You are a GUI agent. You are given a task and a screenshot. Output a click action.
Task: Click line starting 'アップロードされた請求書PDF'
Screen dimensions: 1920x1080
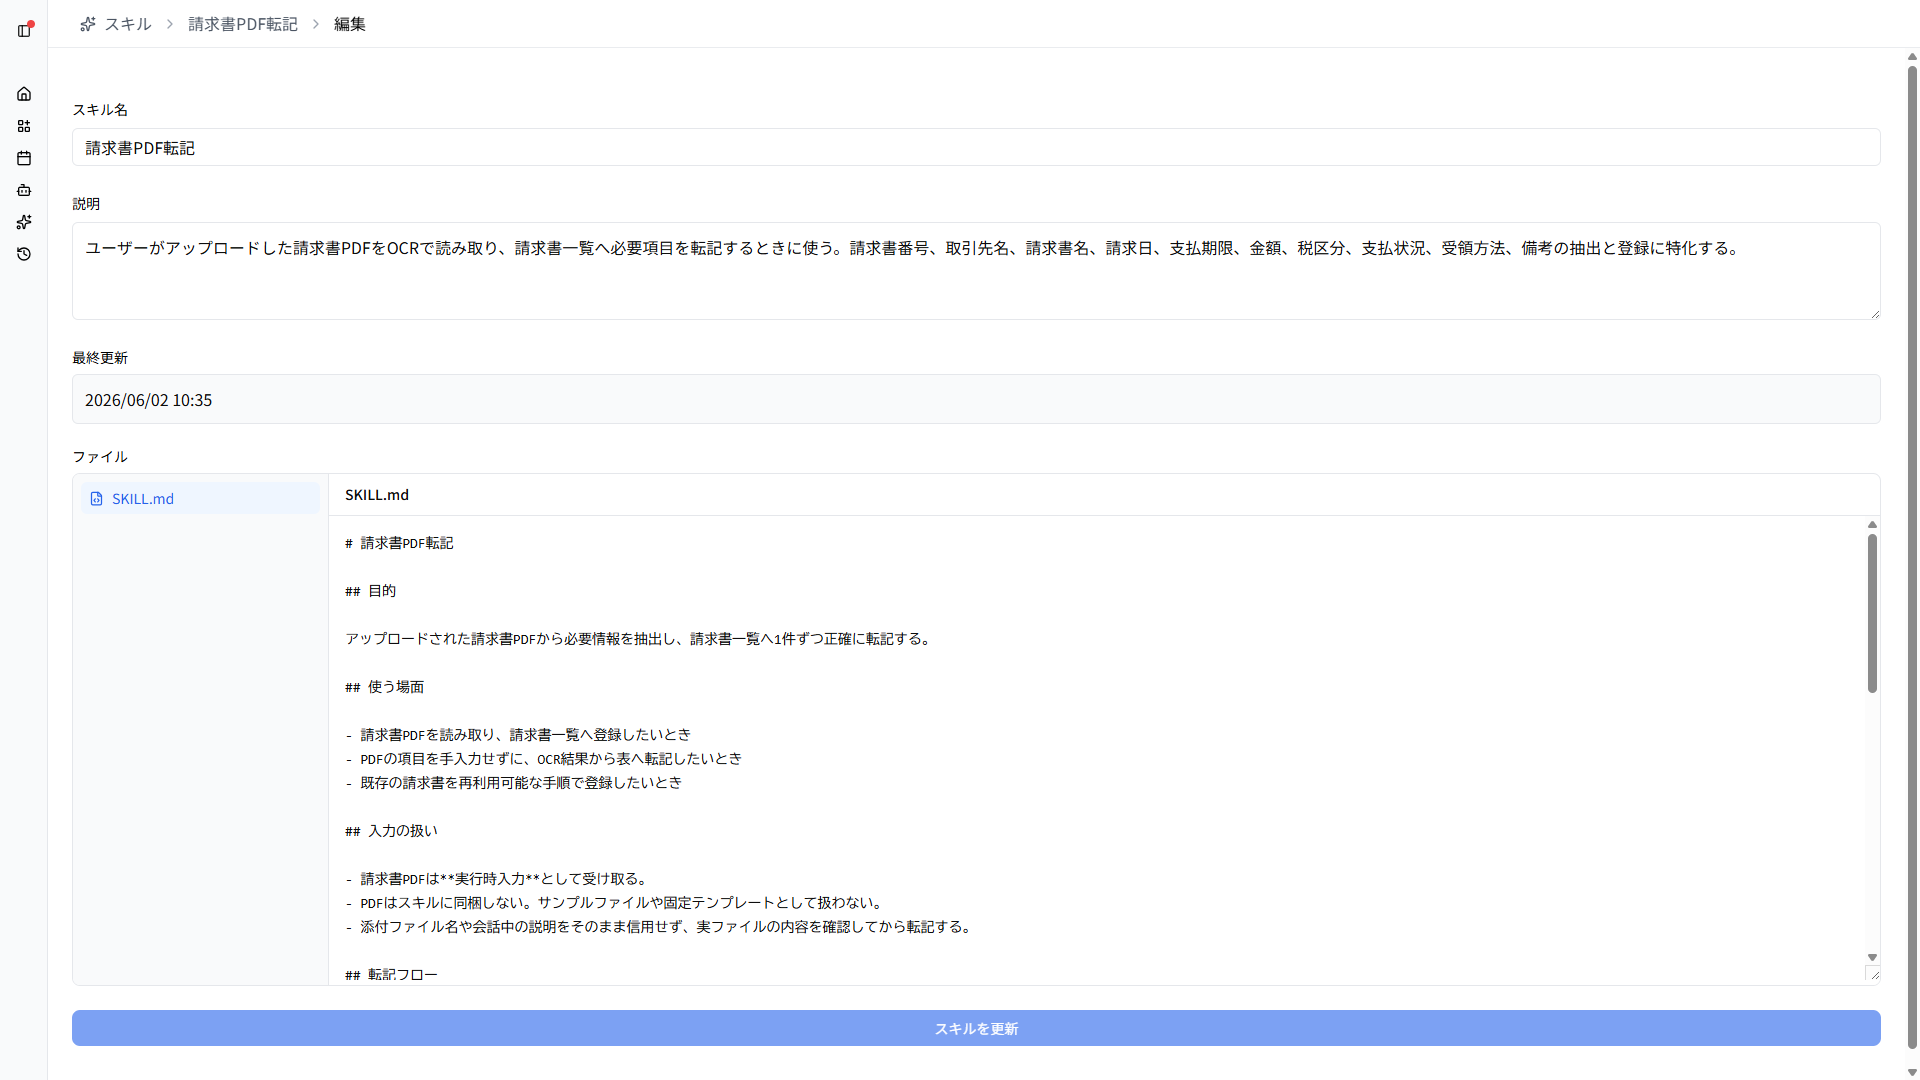pyautogui.click(x=640, y=639)
